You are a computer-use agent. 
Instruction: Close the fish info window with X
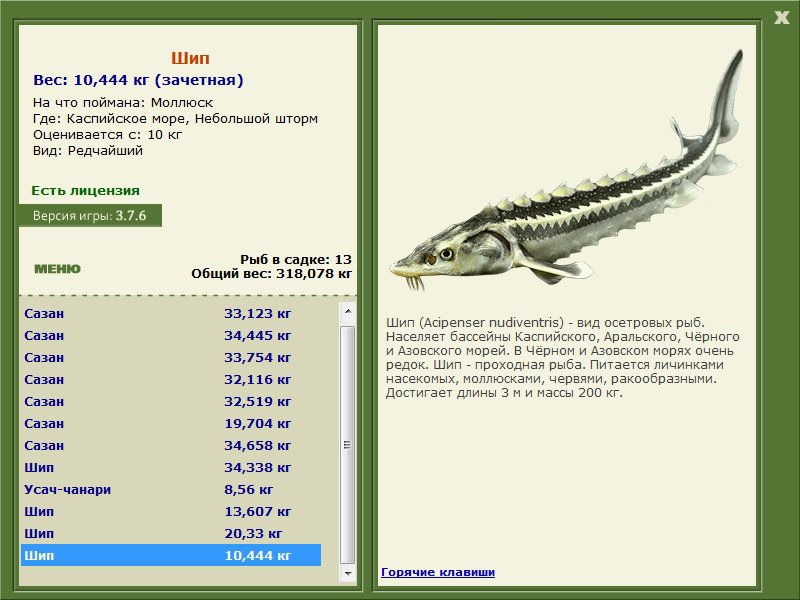pos(781,17)
